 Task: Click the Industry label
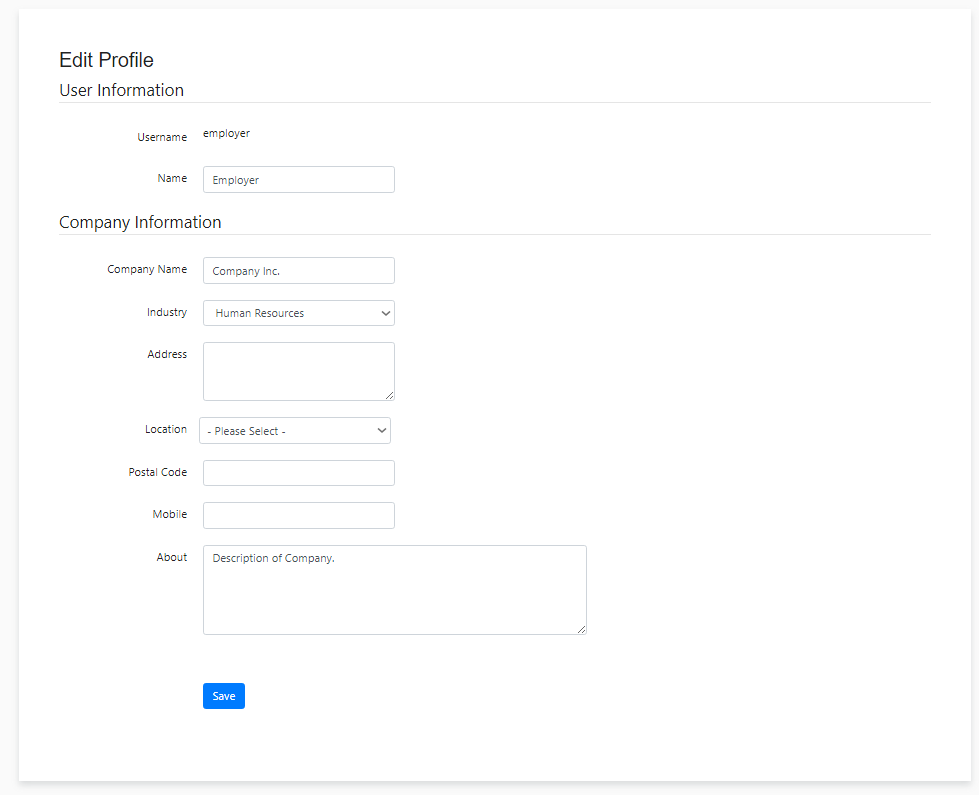(167, 312)
